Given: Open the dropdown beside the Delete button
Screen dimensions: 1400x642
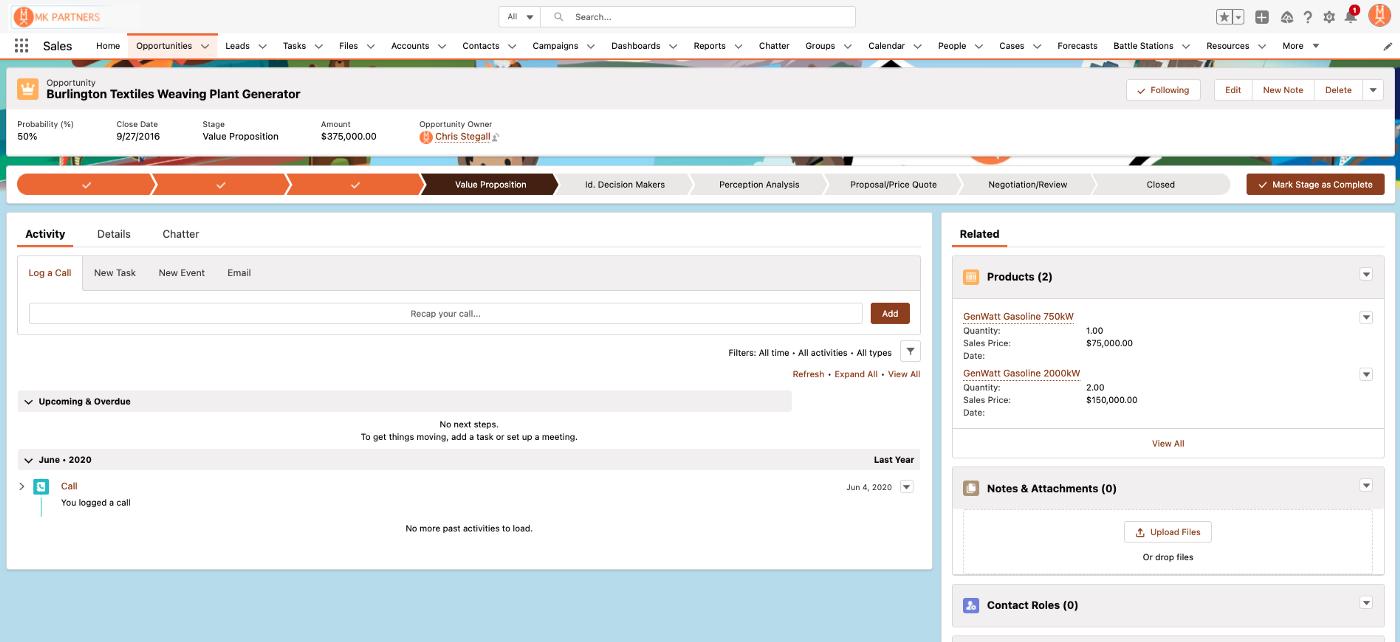Looking at the screenshot, I should click(x=1373, y=90).
